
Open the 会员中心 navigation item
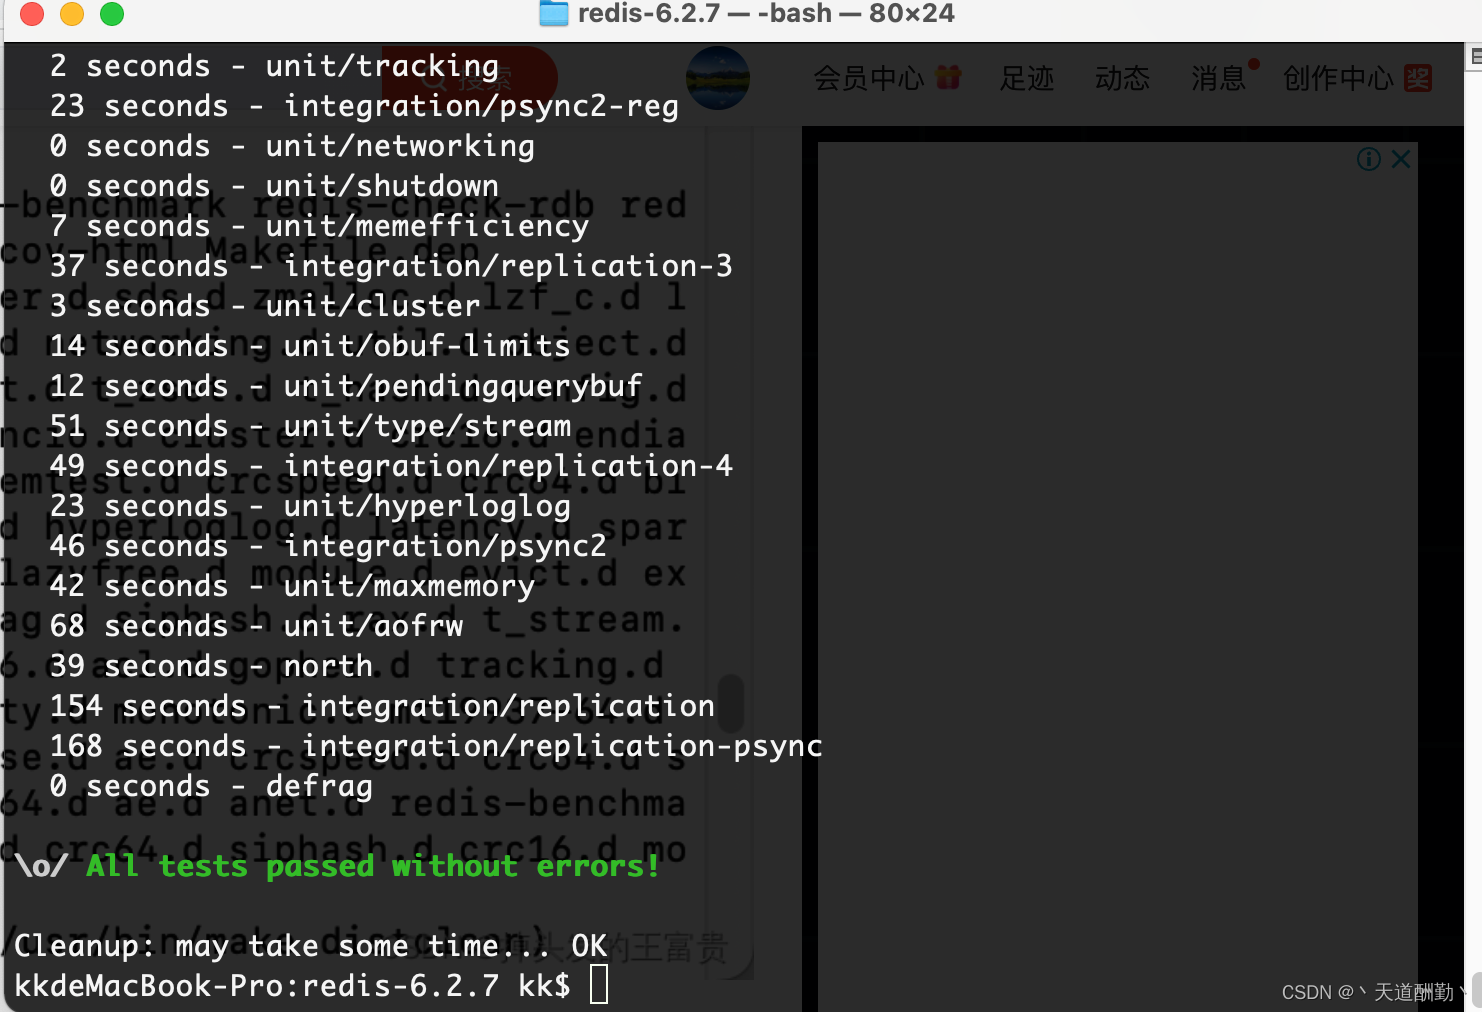[869, 79]
